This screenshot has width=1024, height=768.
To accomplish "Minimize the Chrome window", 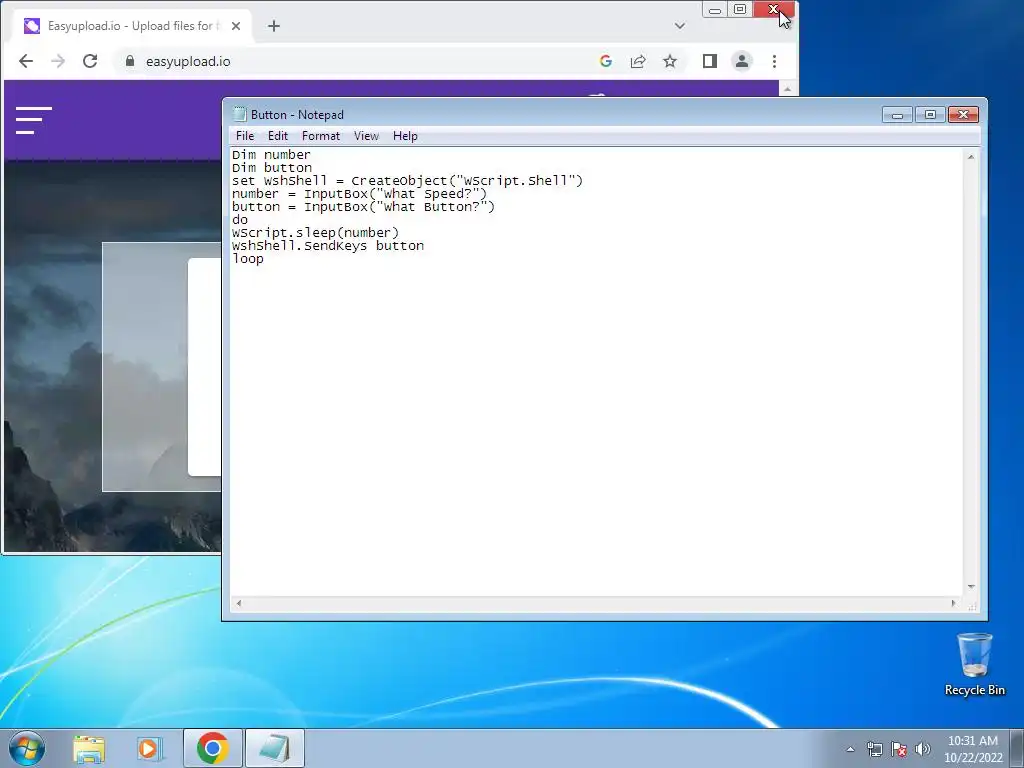I will (x=714, y=10).
